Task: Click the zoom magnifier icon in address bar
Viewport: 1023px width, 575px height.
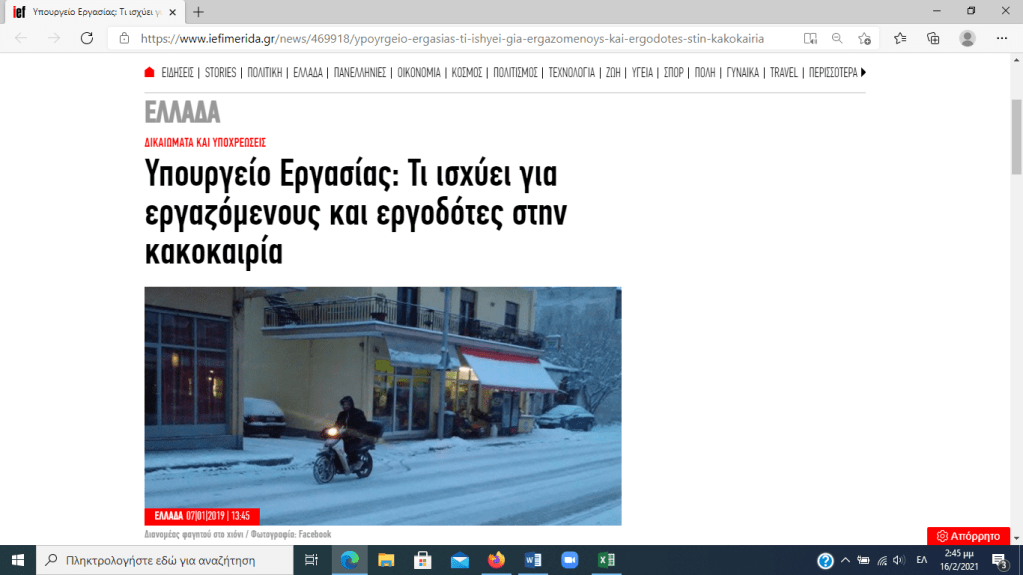Action: (837, 38)
